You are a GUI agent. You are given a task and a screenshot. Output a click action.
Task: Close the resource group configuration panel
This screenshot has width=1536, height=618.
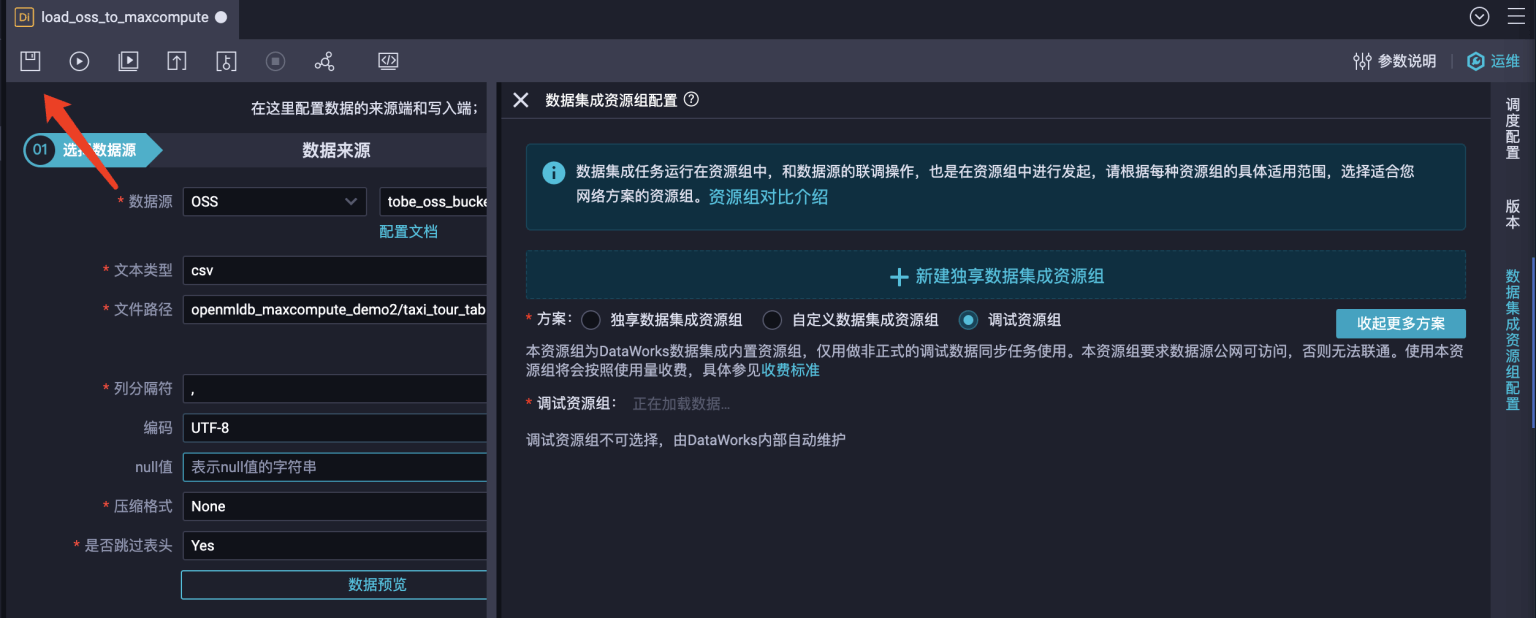520,100
